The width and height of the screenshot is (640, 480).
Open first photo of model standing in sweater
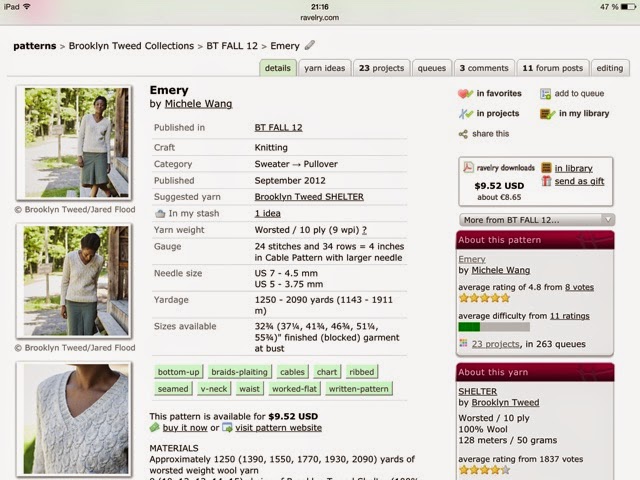coord(74,142)
